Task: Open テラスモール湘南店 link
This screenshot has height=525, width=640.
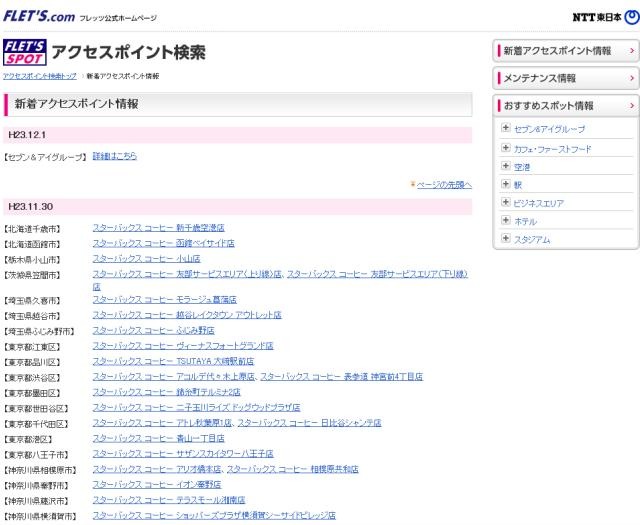Action: point(169,500)
